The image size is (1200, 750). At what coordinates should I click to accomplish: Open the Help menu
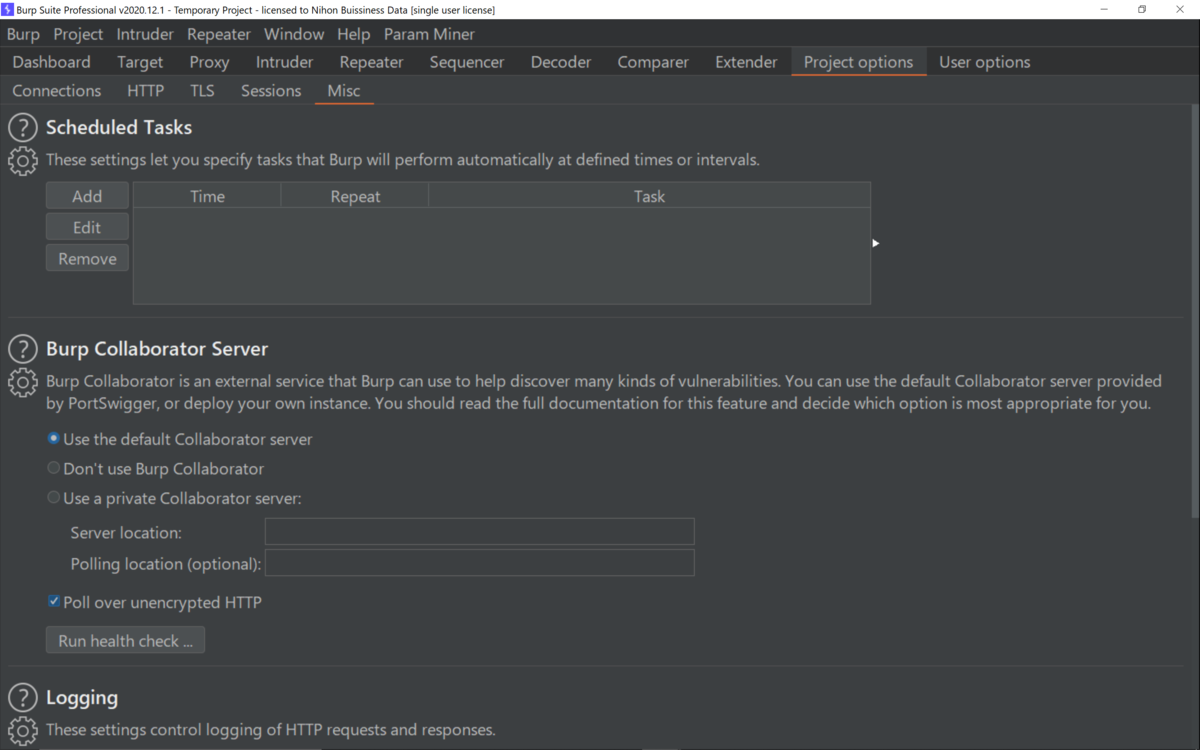click(x=353, y=34)
